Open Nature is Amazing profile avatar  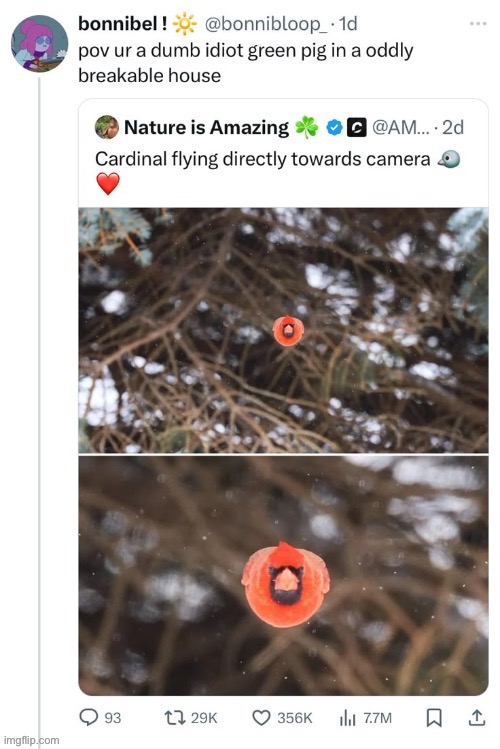click(x=107, y=127)
